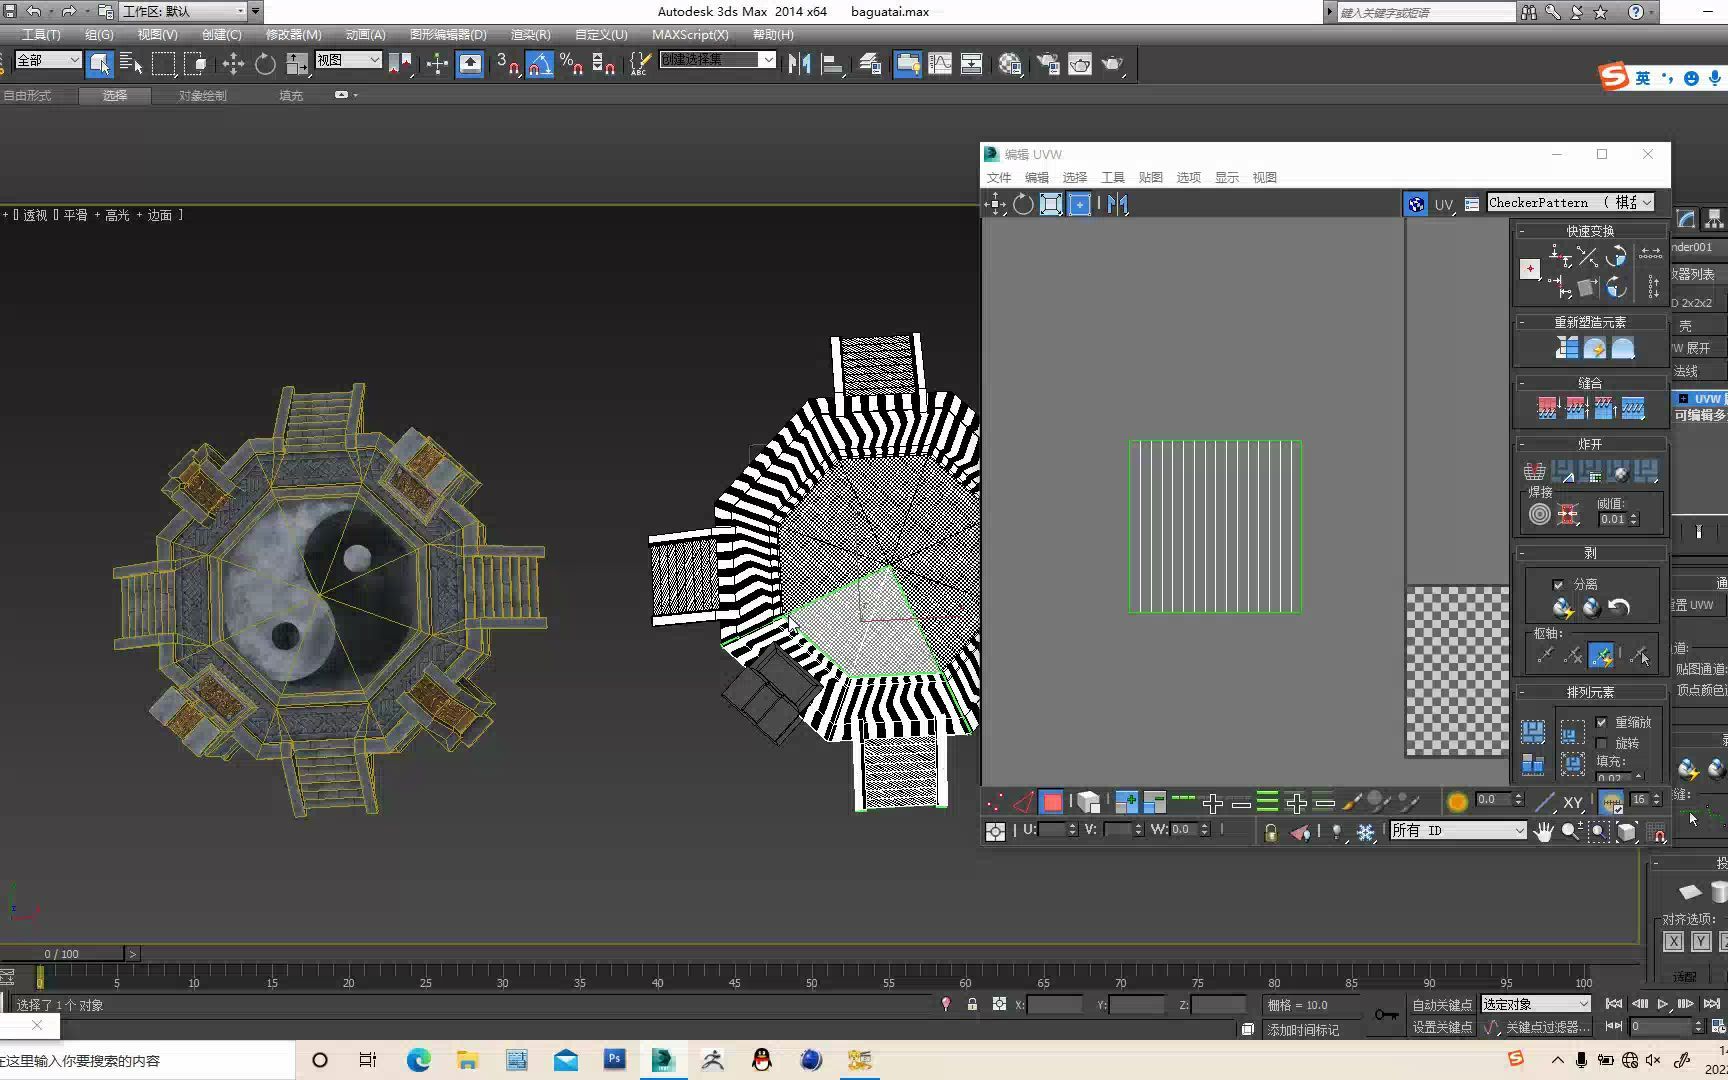Viewport: 1728px width, 1080px height.
Task: Open the 贴图 menu in UVW editor
Action: tap(1151, 178)
